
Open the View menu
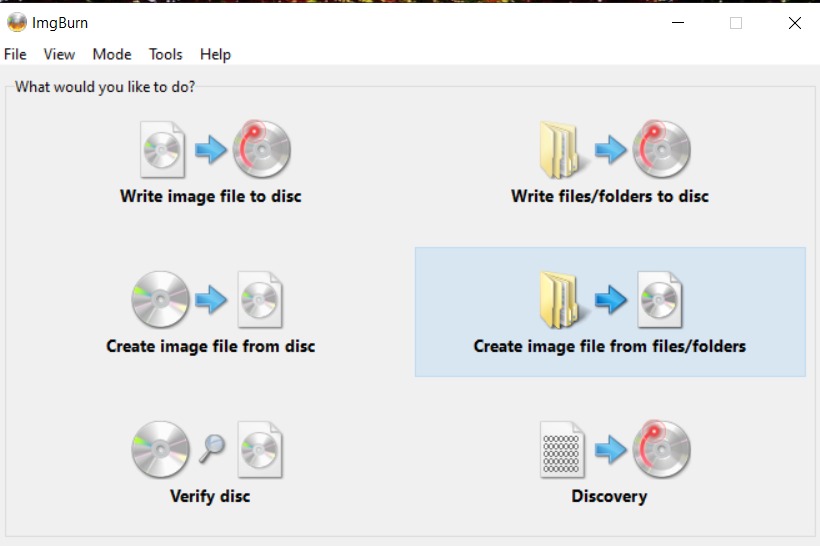point(59,54)
